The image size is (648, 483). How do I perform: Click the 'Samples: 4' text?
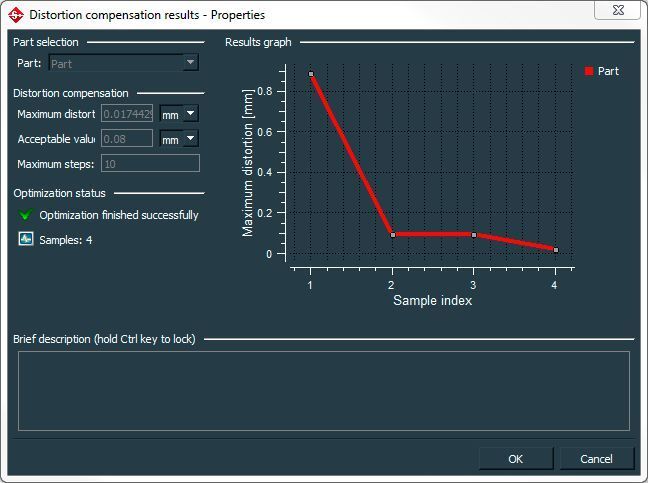point(66,240)
